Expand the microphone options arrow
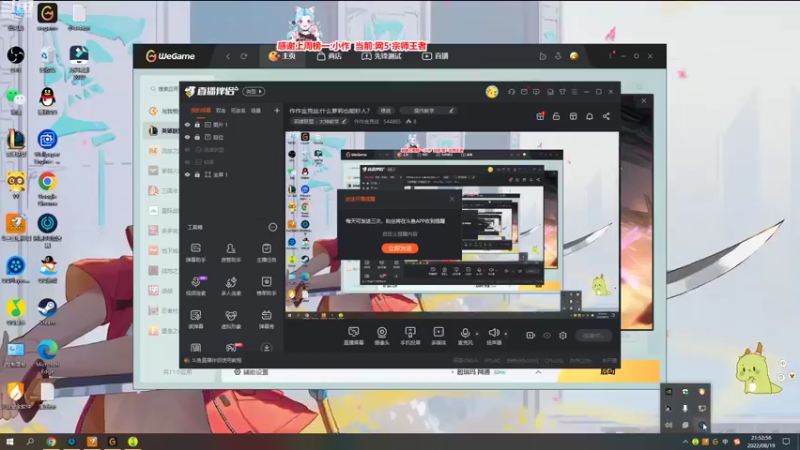 477,334
